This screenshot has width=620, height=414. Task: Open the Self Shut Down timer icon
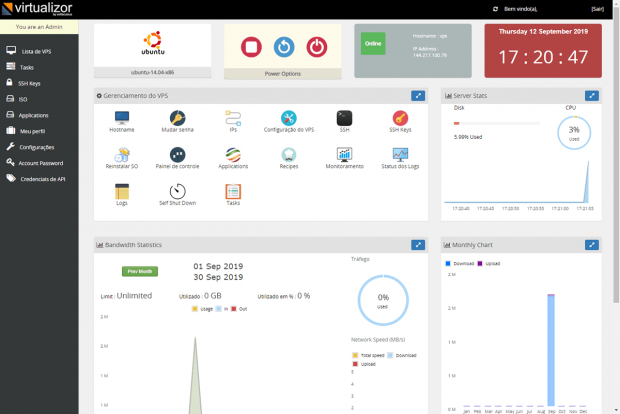pyautogui.click(x=178, y=191)
